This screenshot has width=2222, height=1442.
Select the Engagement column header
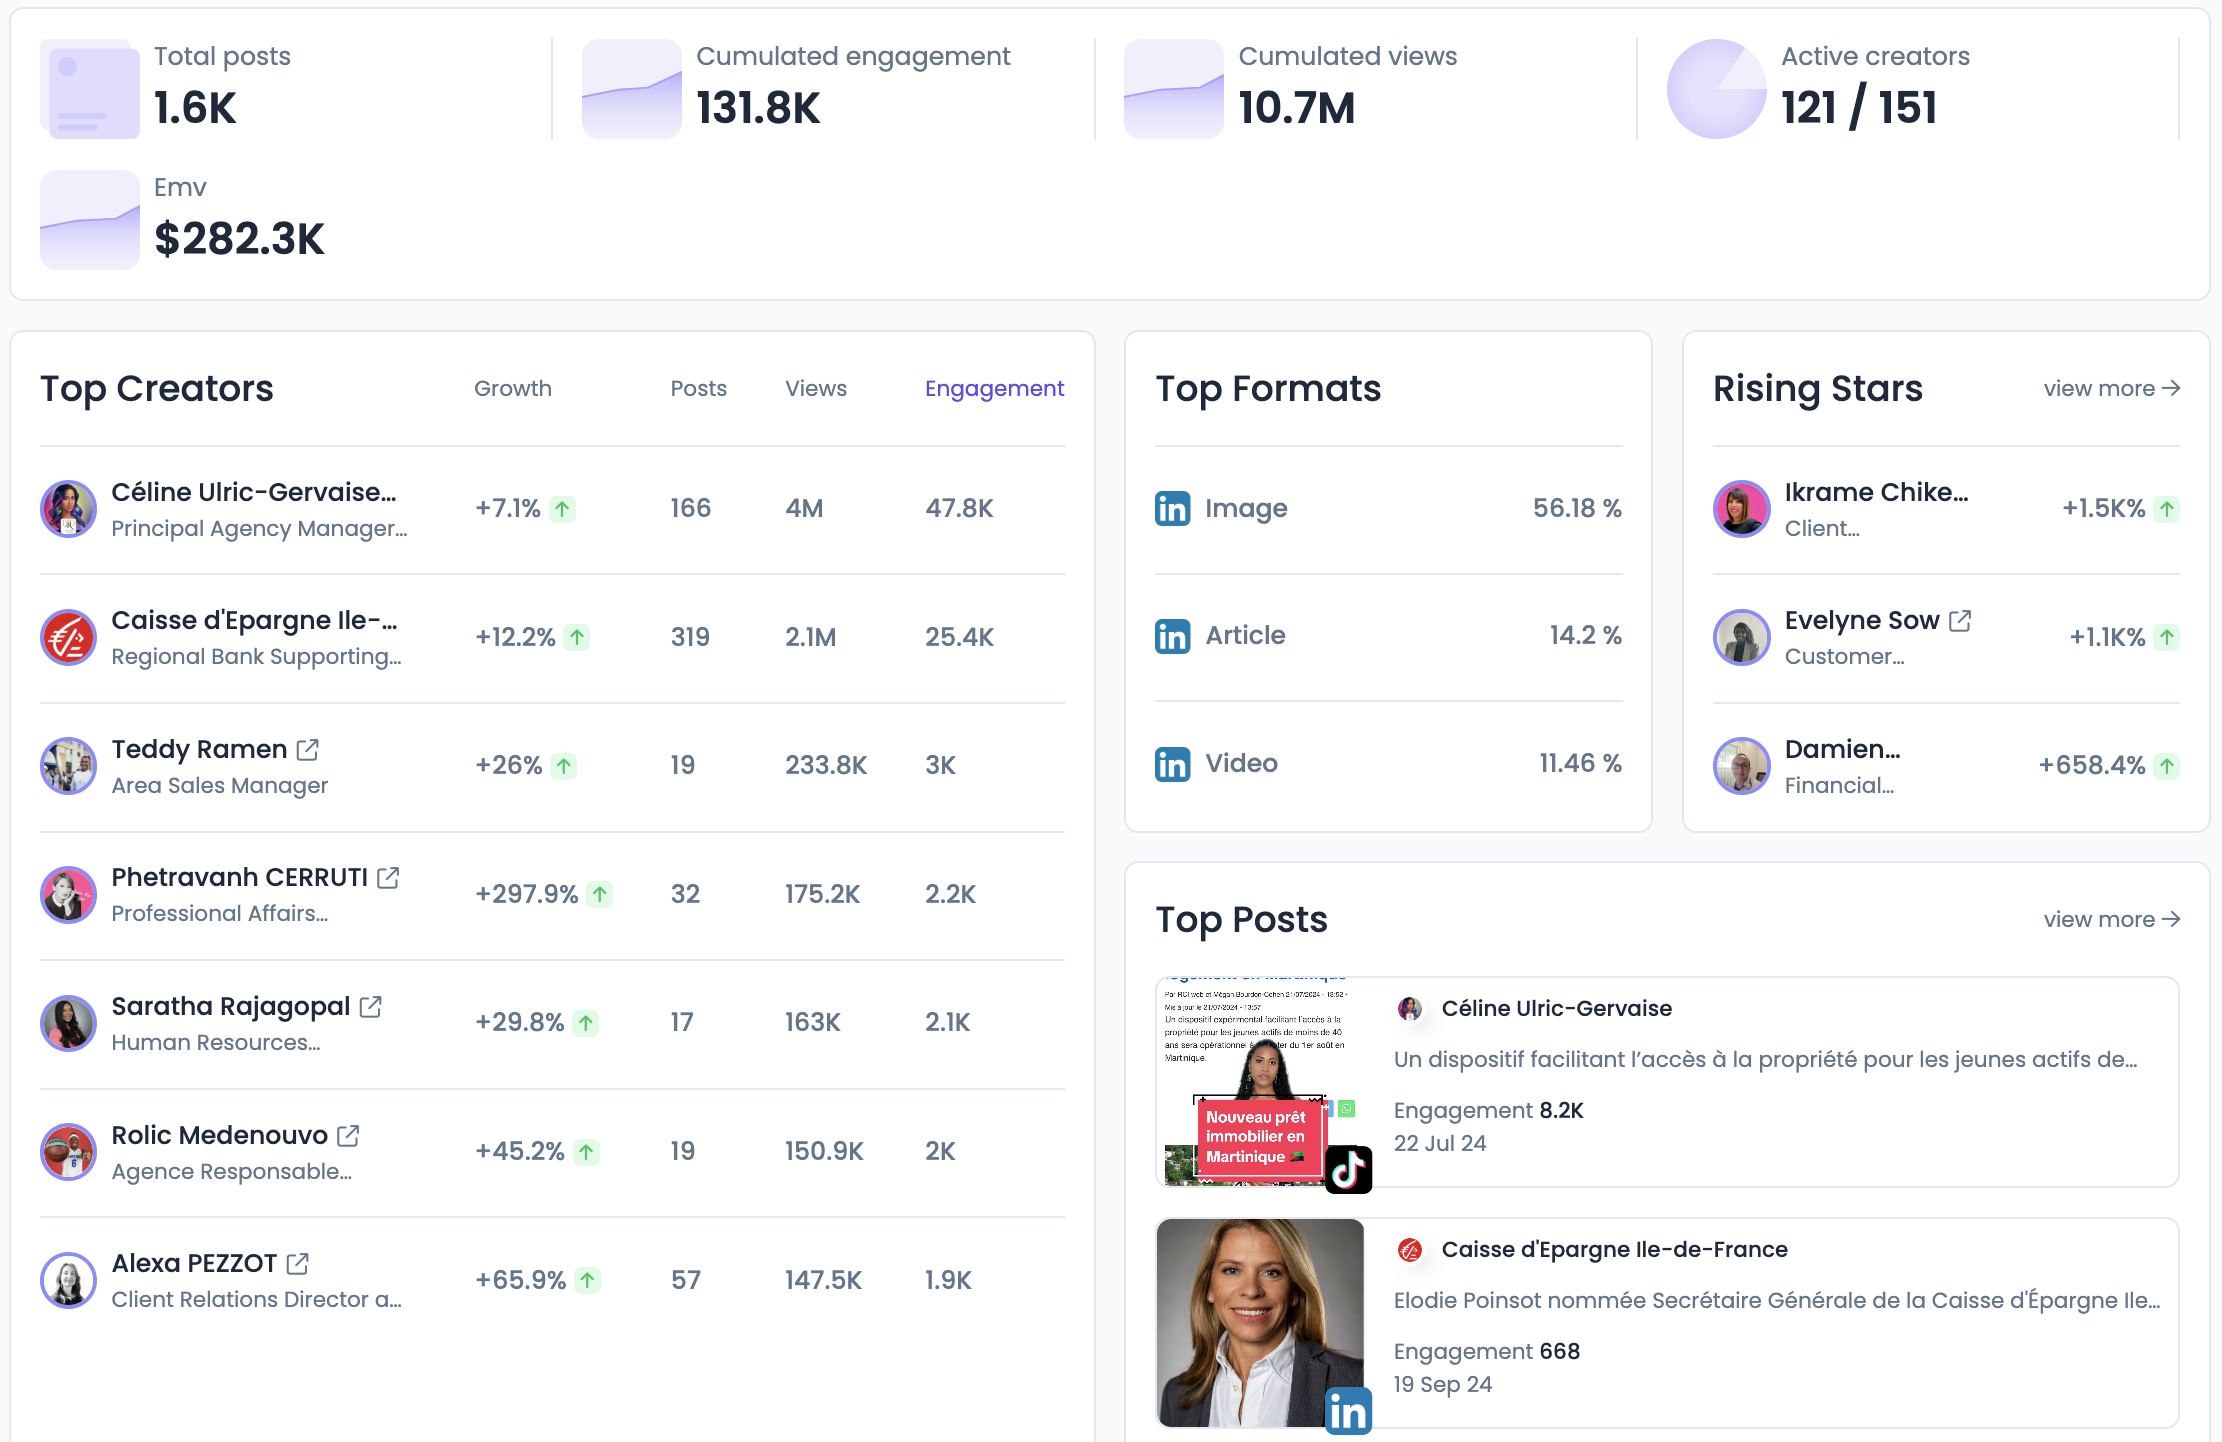click(993, 389)
